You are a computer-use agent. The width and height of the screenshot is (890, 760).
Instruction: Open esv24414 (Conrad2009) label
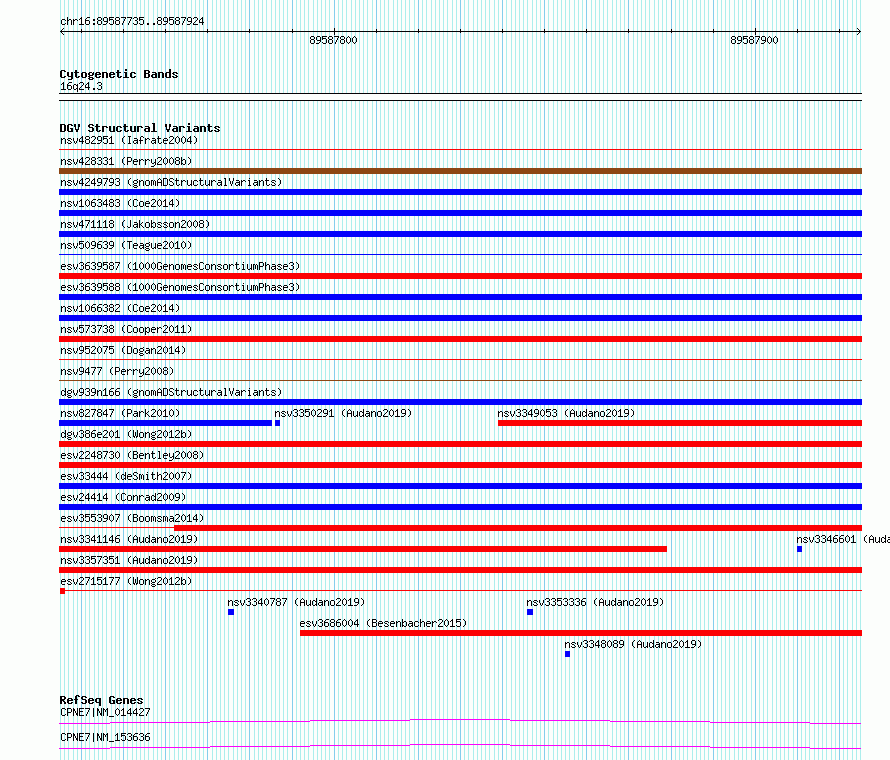point(123,497)
